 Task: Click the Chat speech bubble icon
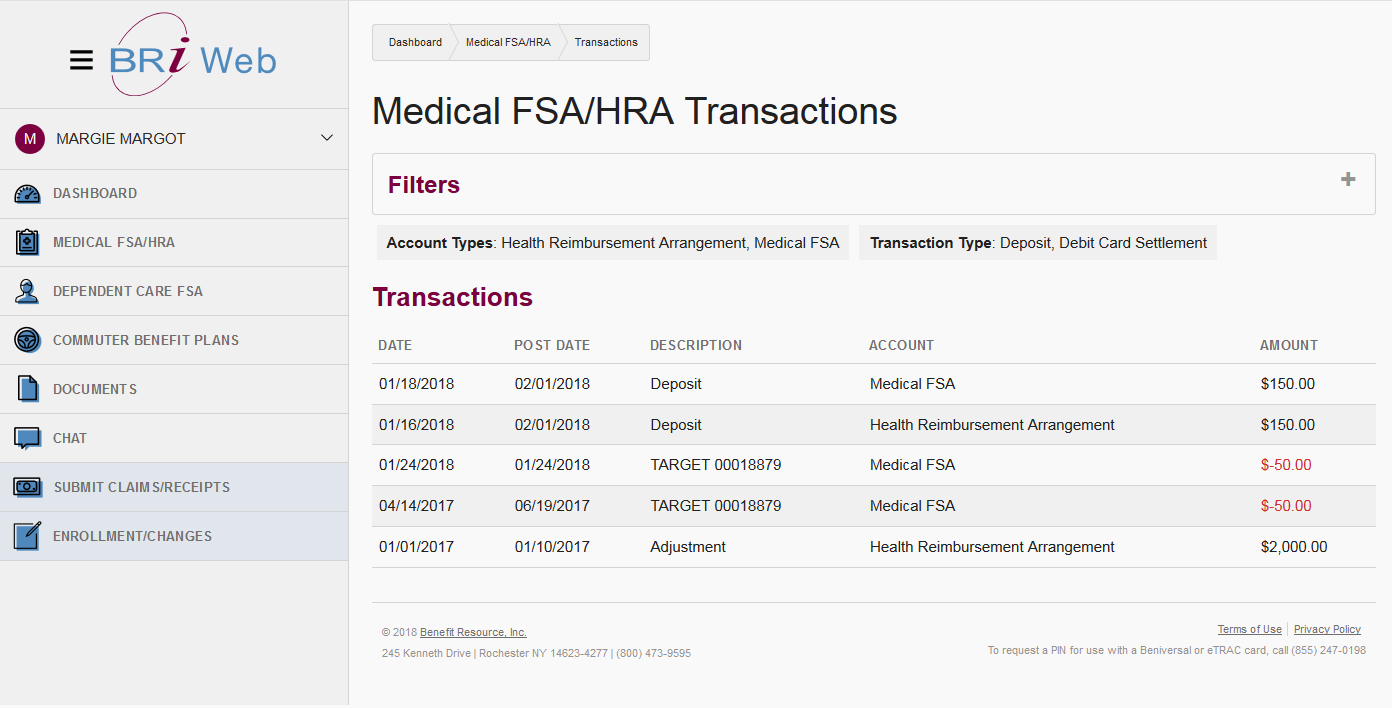tap(27, 438)
